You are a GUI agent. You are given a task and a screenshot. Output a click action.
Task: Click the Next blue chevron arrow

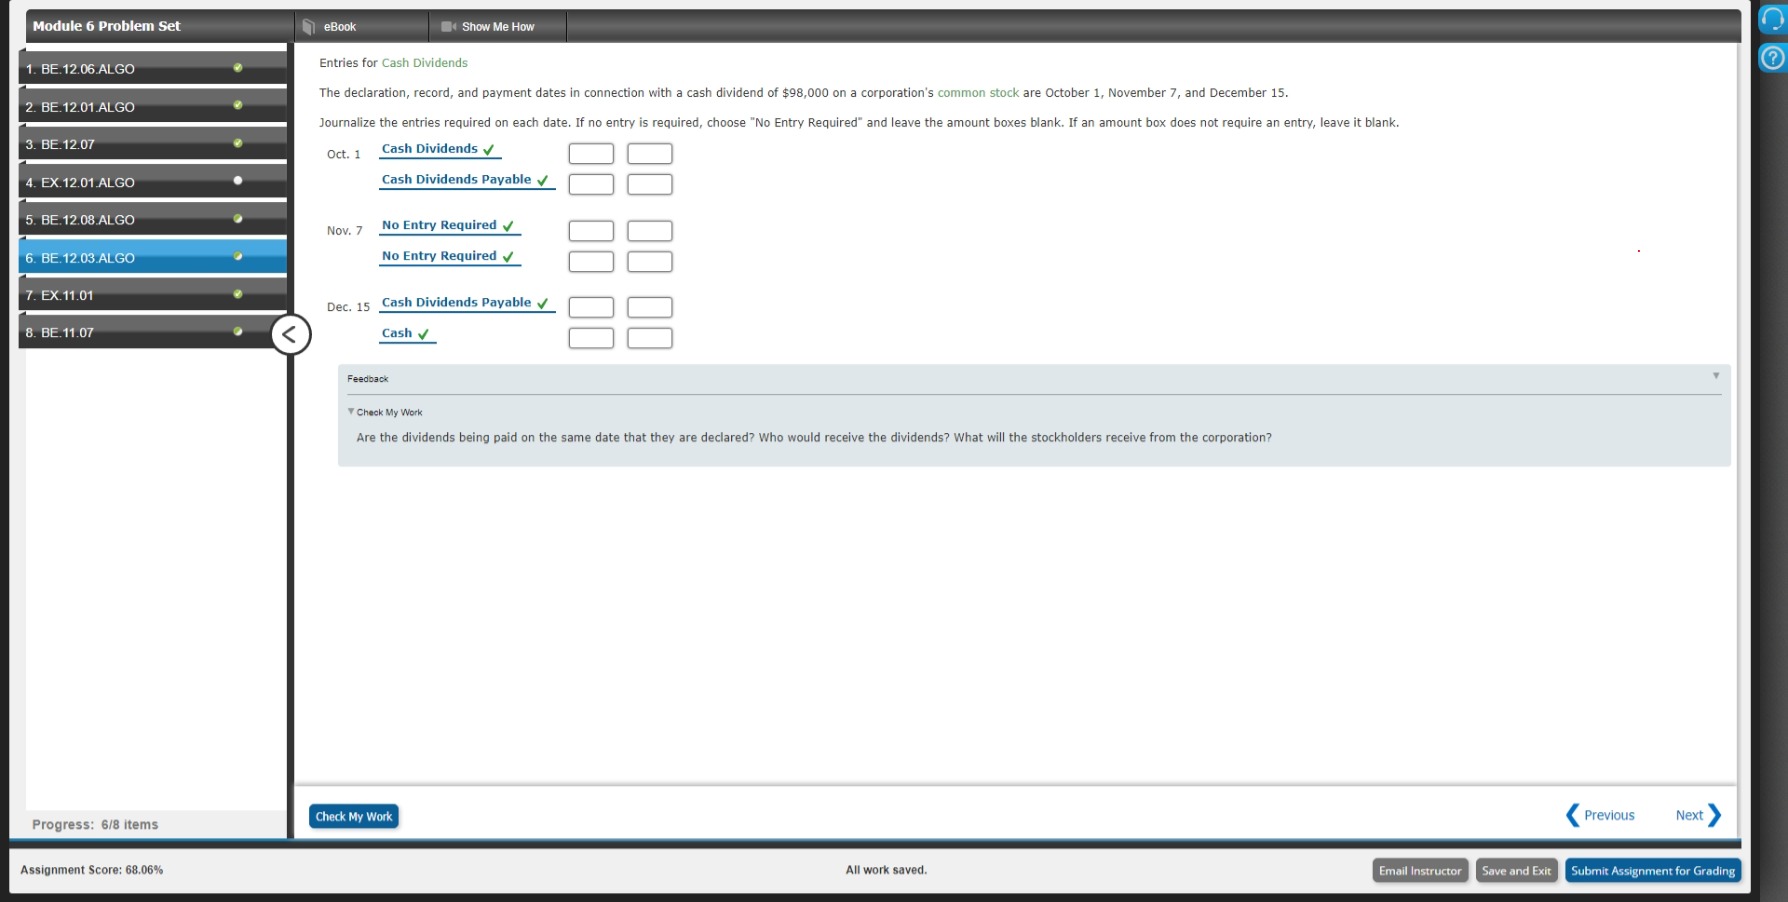(1714, 815)
